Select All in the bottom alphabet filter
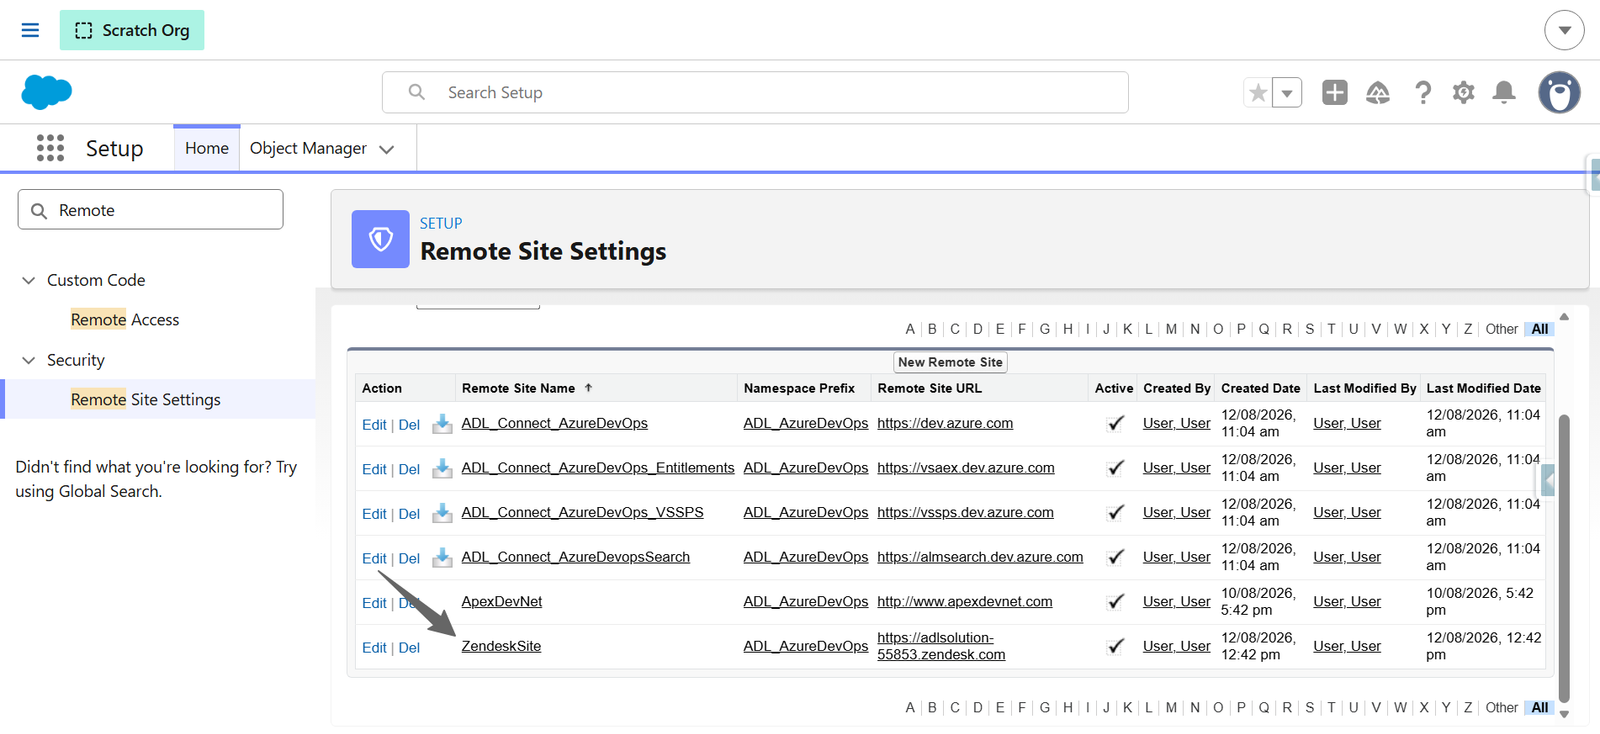Viewport: 1600px width, 734px height. point(1540,708)
